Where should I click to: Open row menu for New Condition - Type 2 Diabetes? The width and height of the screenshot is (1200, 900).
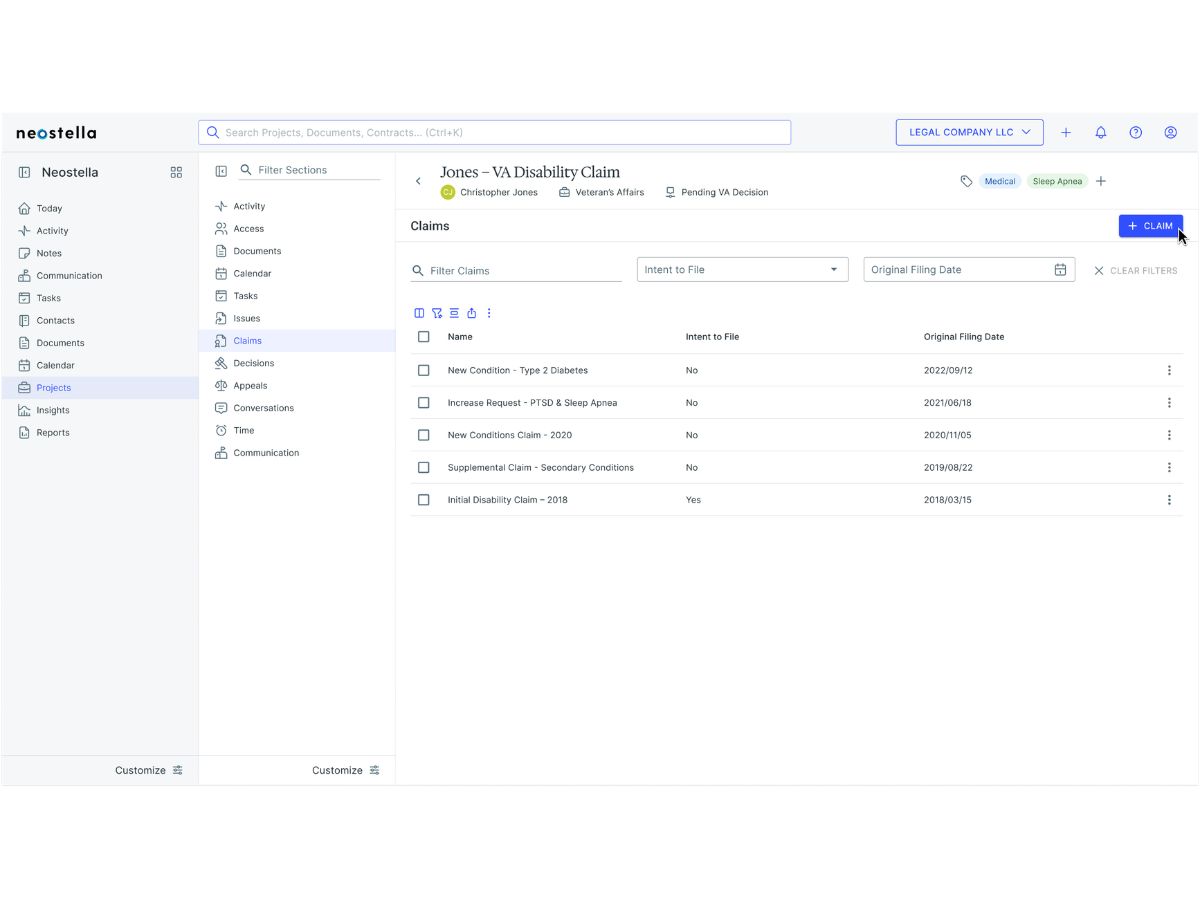coord(1169,370)
